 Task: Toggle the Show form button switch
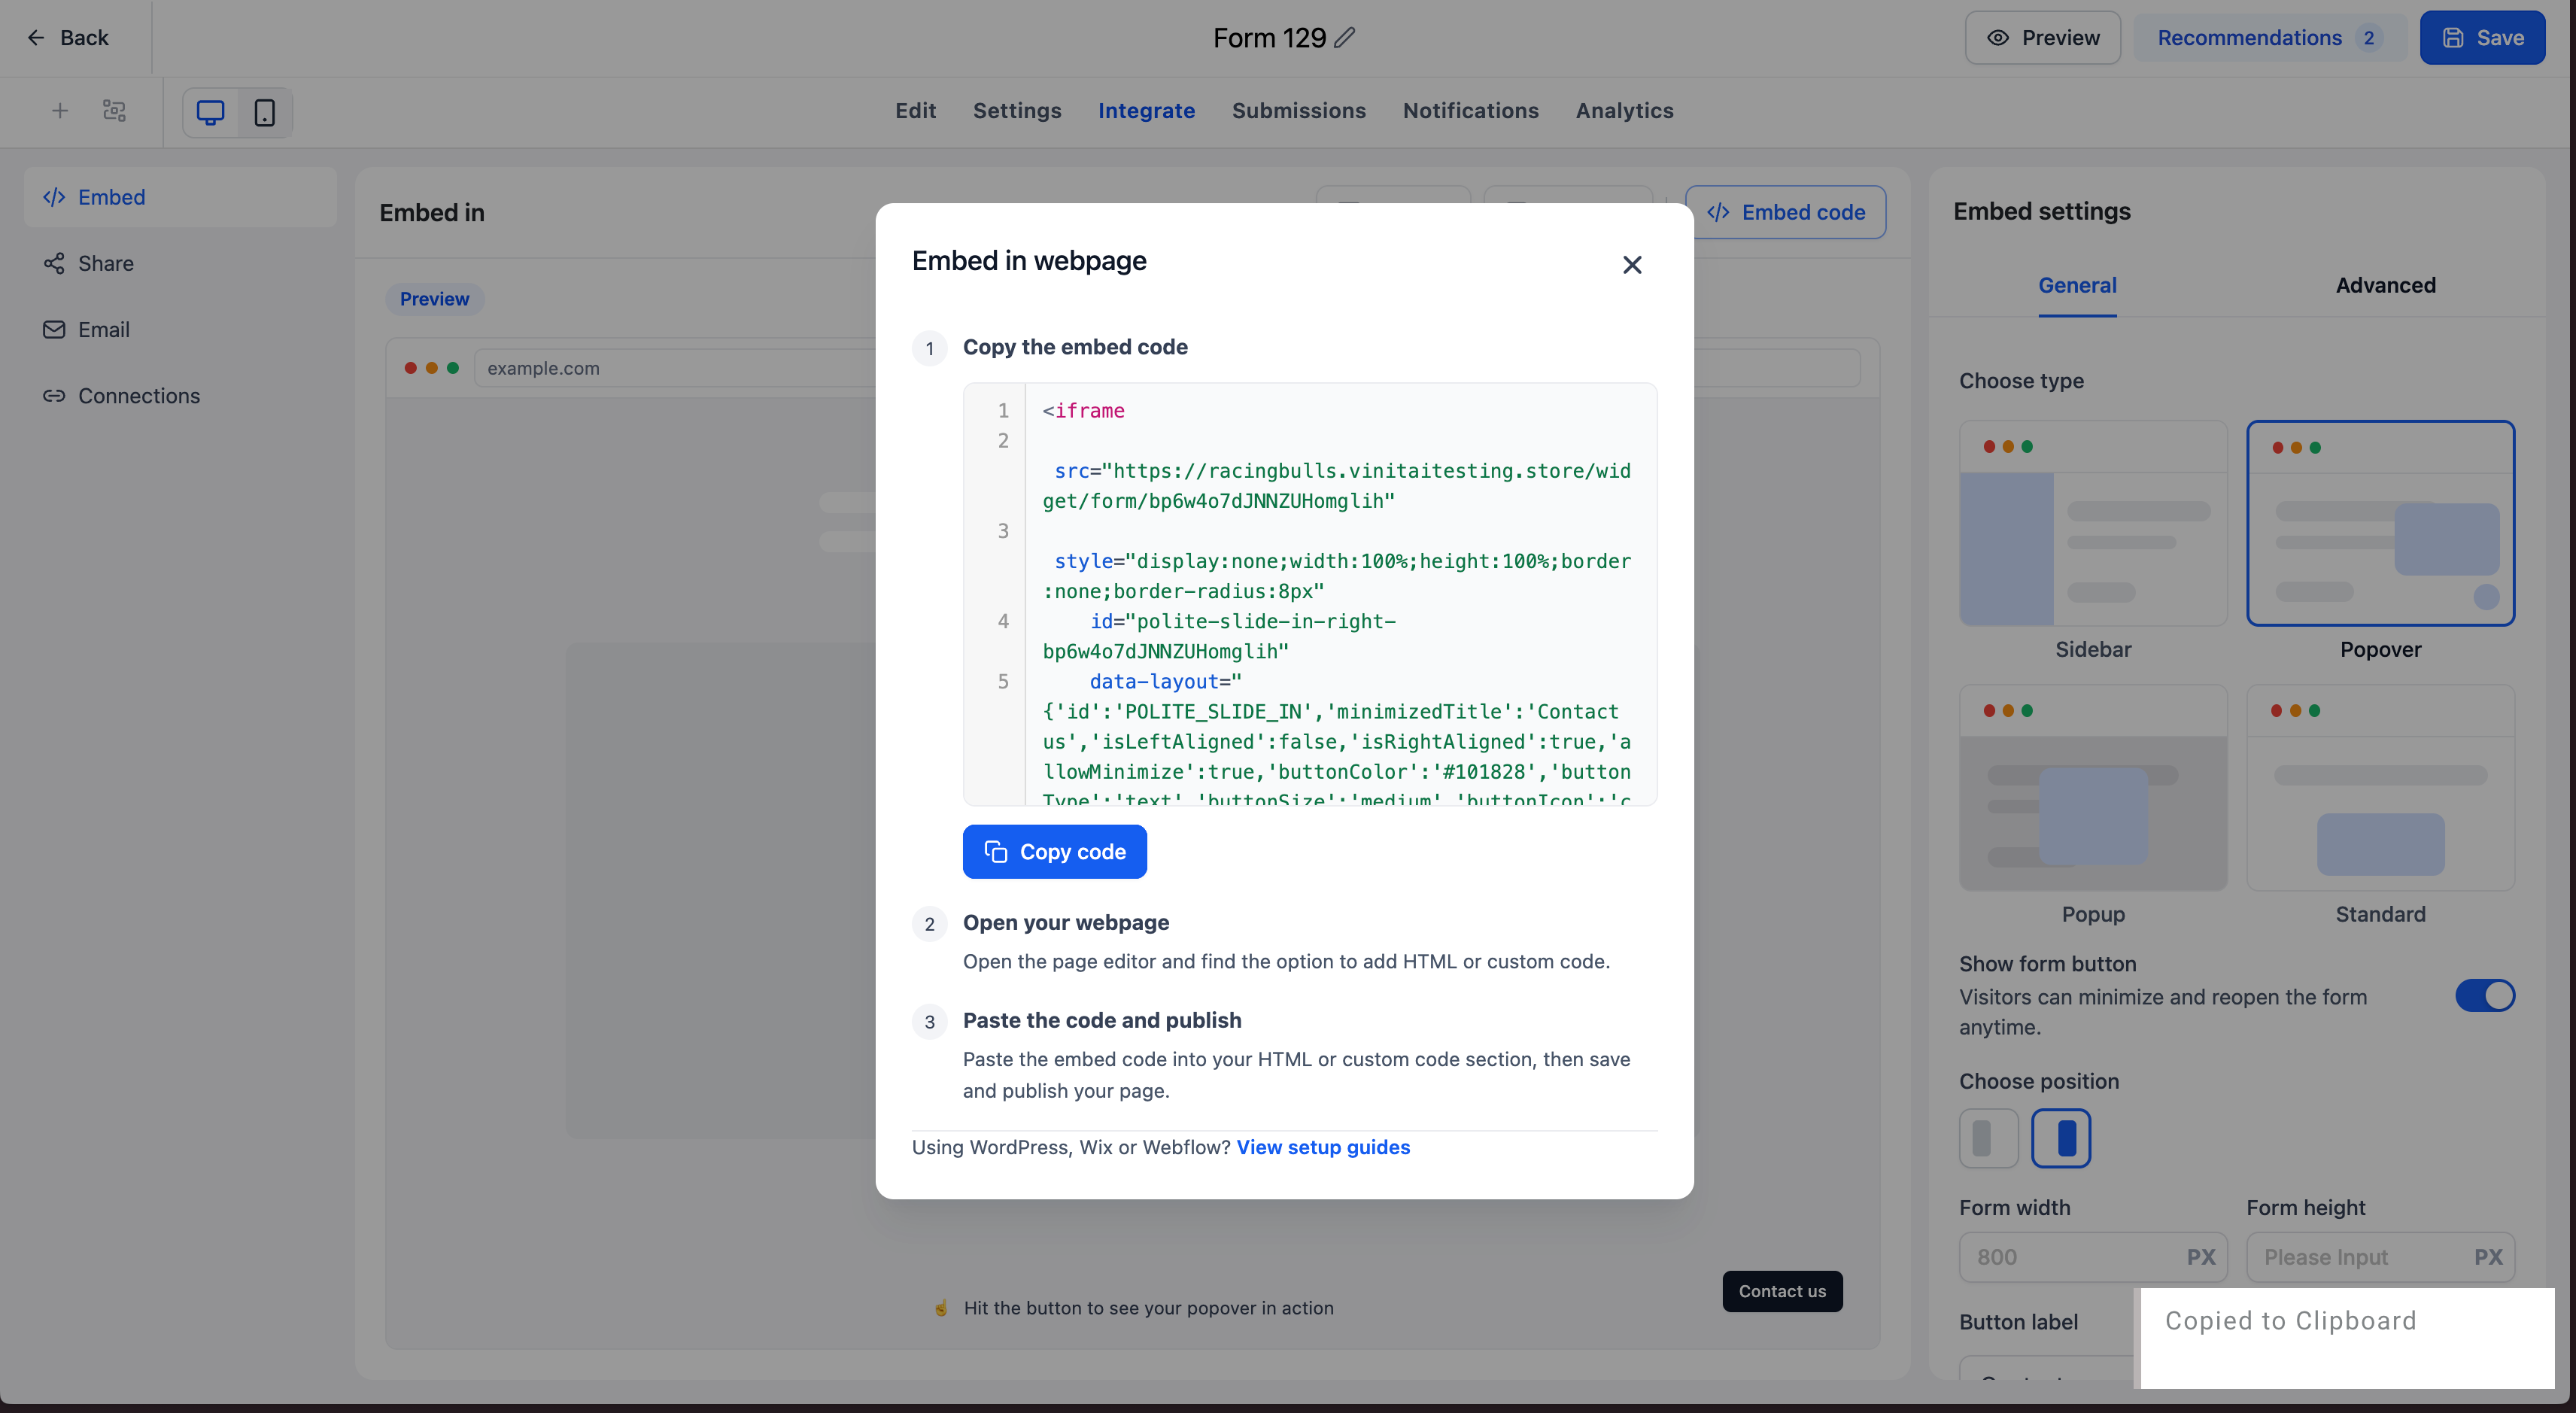pyautogui.click(x=2484, y=996)
